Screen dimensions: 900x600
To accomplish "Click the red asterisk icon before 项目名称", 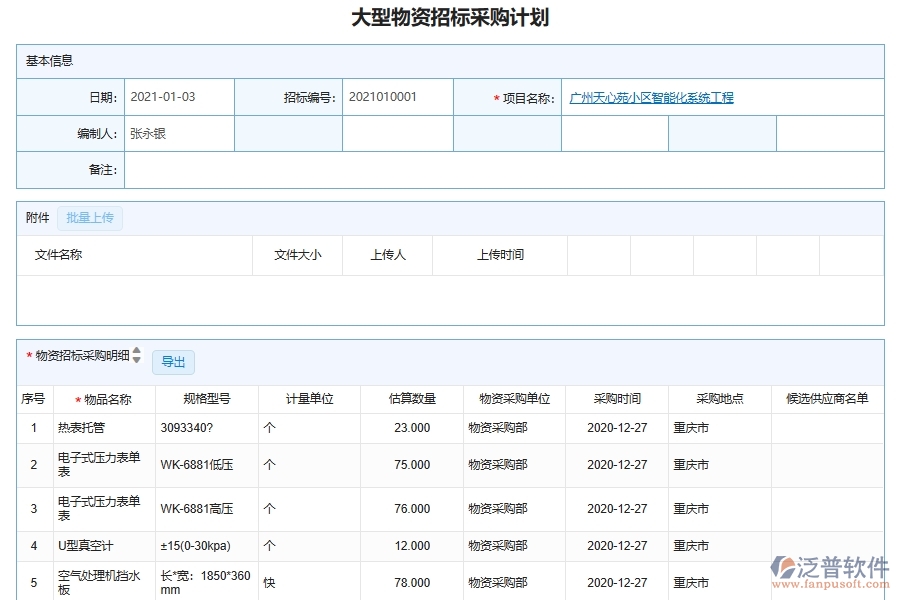I will pos(494,97).
